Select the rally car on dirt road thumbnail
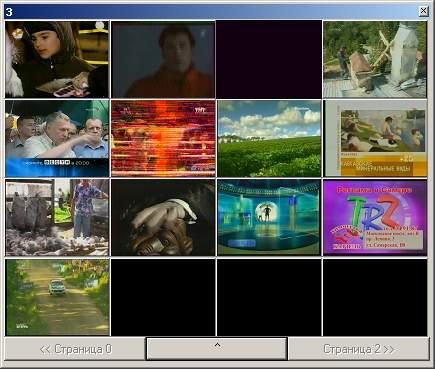The height and width of the screenshot is (369, 435). point(57,297)
